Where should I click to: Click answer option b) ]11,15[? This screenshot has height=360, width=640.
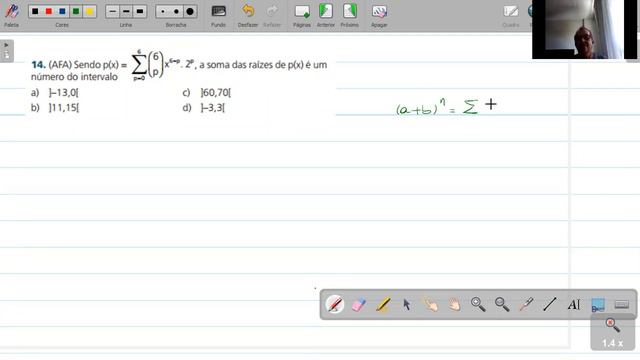(x=55, y=108)
